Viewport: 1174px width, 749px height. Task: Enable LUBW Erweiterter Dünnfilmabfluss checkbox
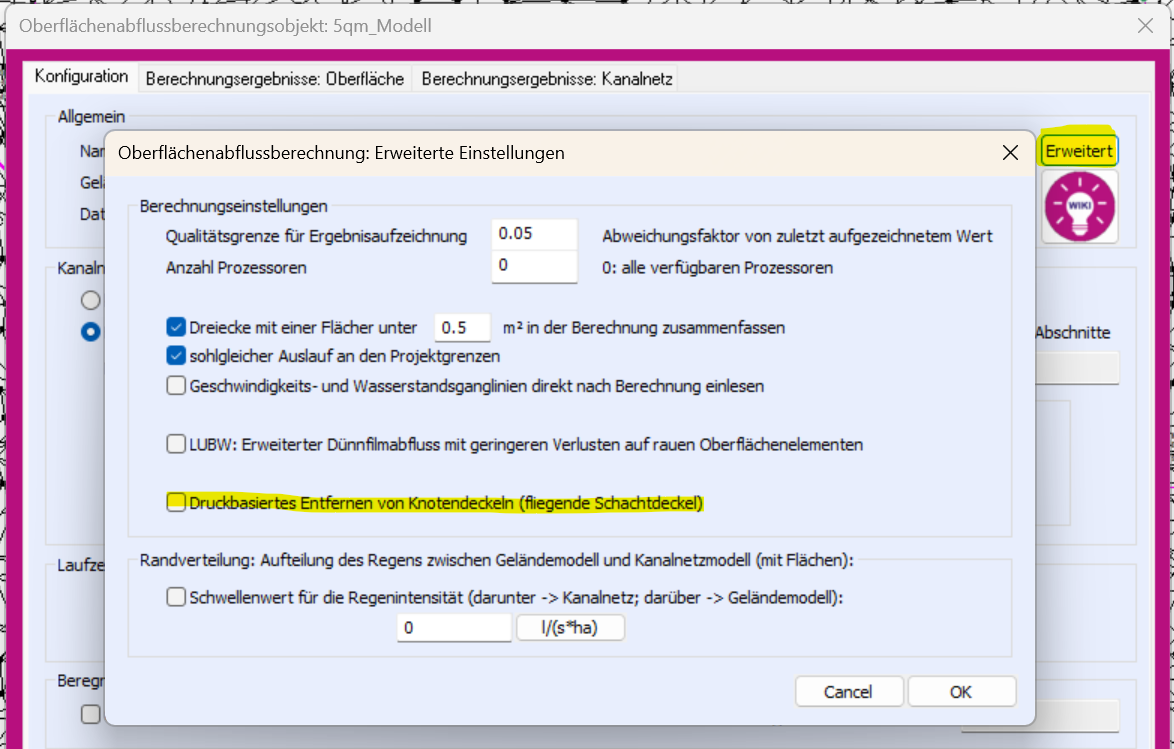(177, 444)
